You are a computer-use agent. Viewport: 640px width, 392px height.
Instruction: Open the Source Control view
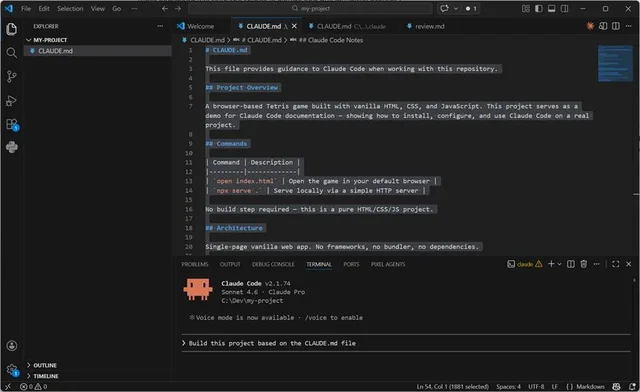coord(12,76)
